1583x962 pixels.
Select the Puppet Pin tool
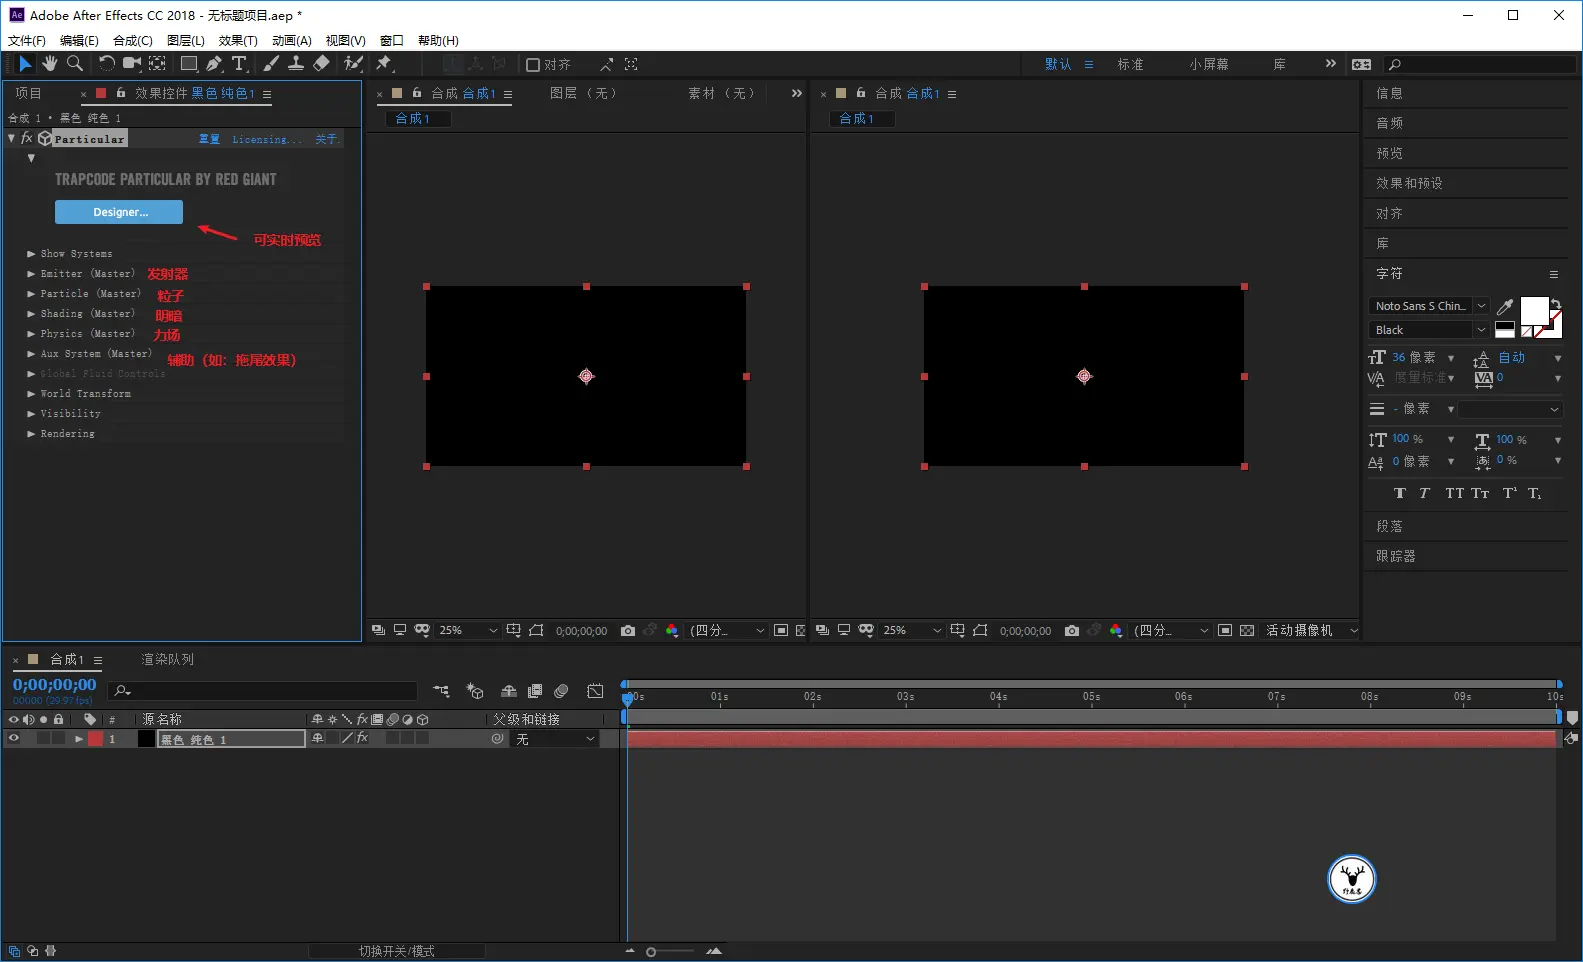click(x=384, y=64)
